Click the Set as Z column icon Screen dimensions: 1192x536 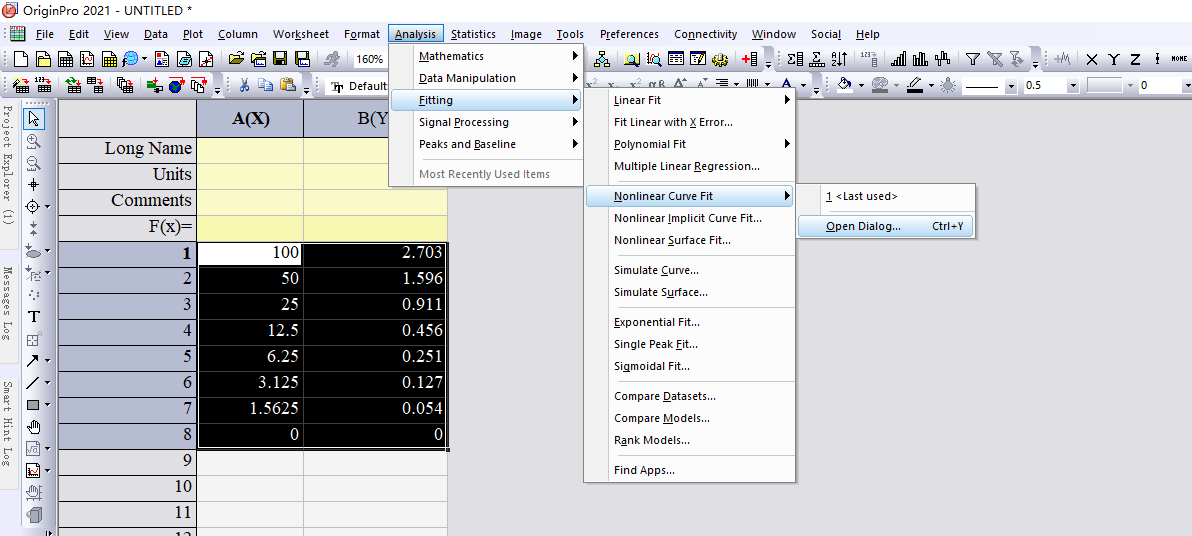[1135, 59]
